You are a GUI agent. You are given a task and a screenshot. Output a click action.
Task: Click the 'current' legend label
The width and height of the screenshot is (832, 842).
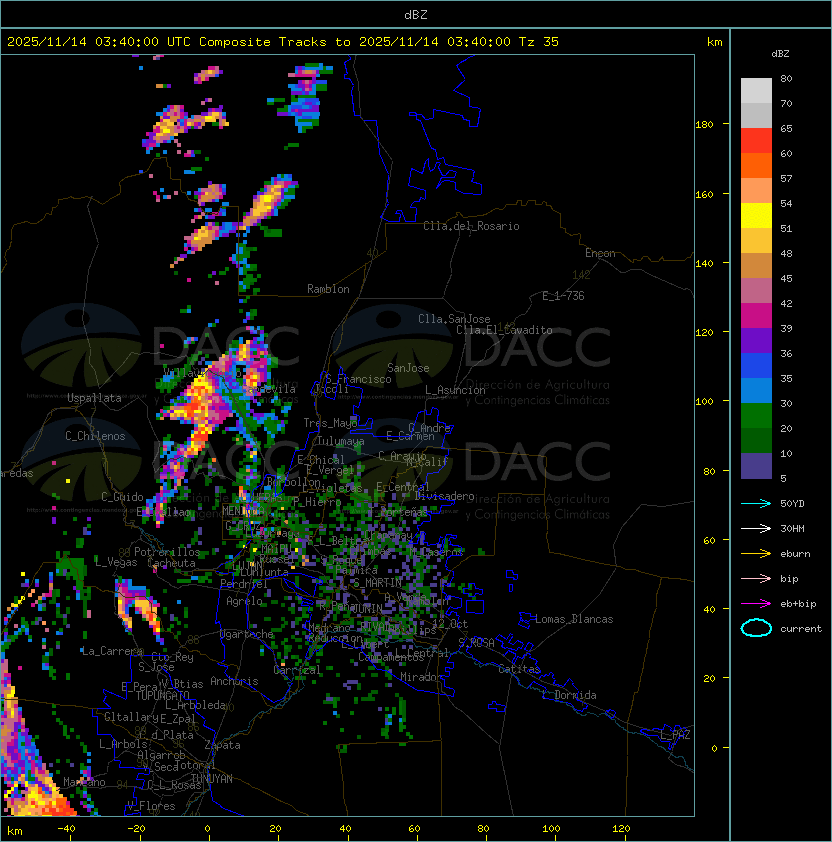coord(801,629)
